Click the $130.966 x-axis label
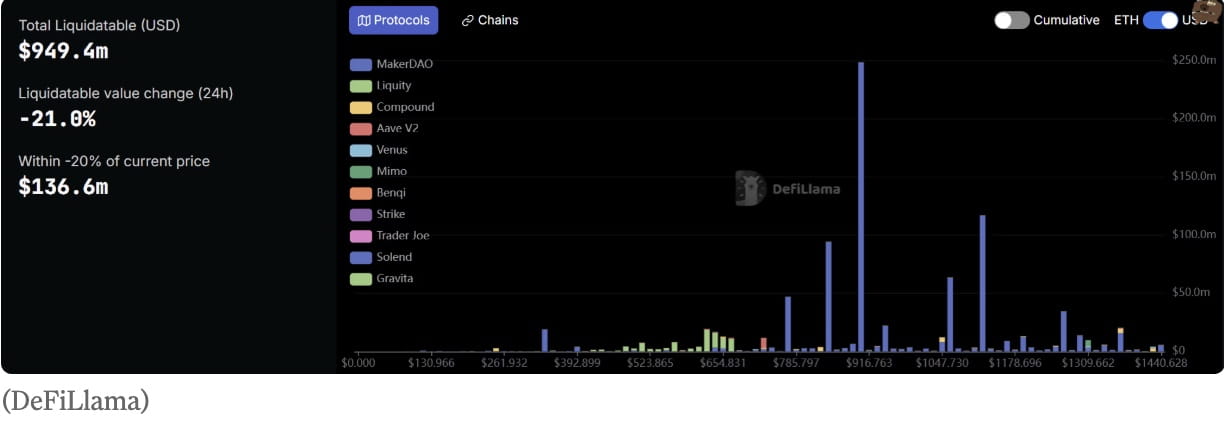 coord(431,363)
